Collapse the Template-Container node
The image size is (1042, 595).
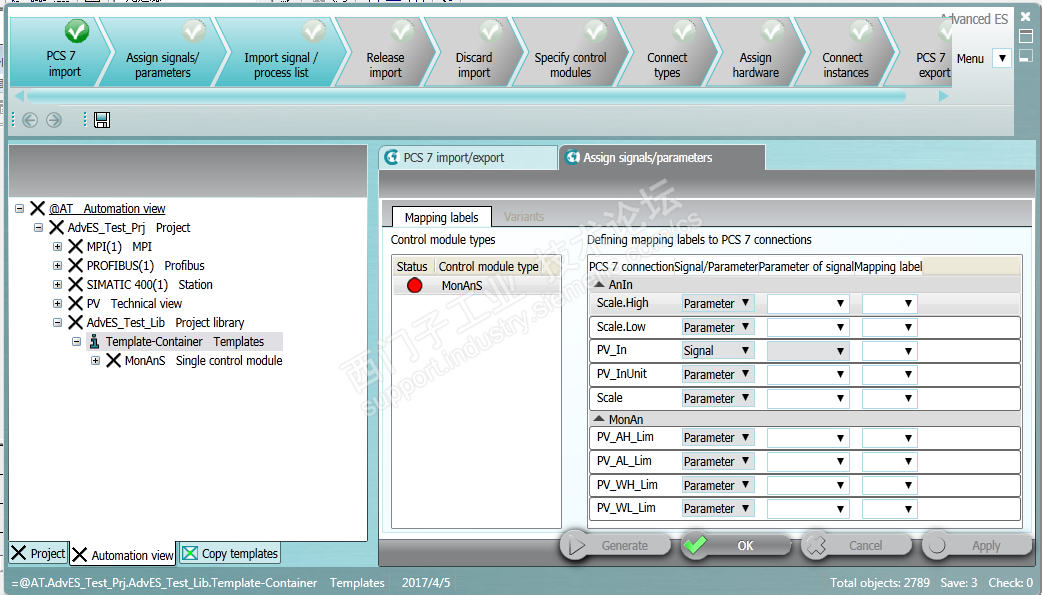[x=76, y=342]
